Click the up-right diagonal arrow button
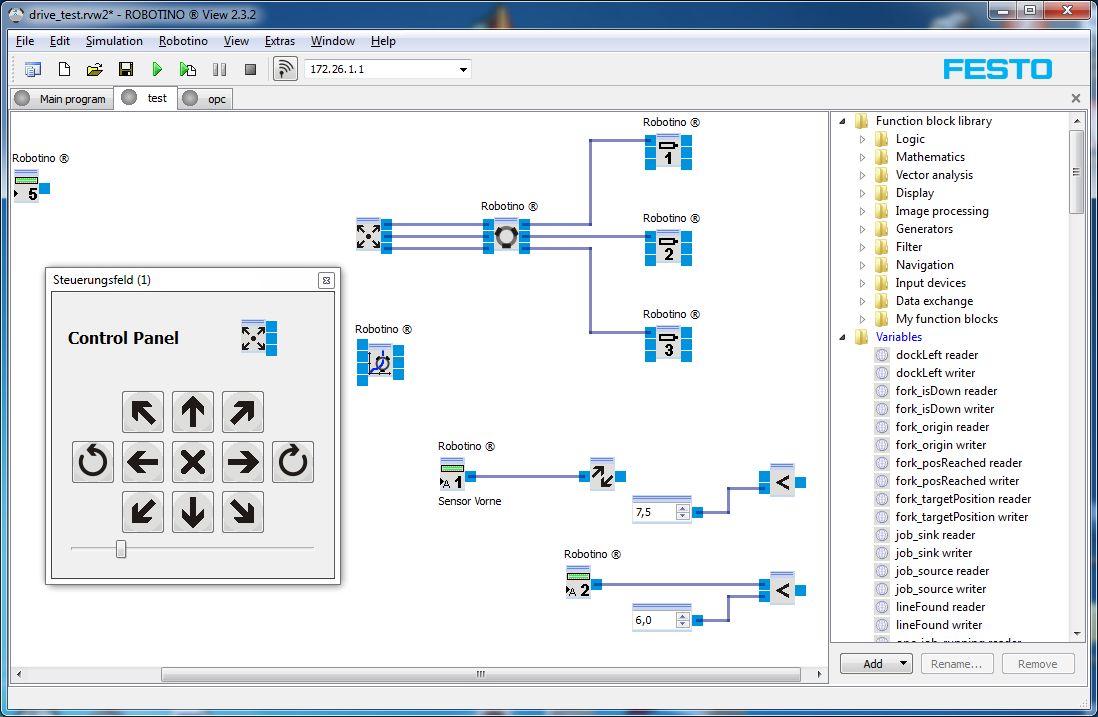The height and width of the screenshot is (717, 1098). click(243, 412)
